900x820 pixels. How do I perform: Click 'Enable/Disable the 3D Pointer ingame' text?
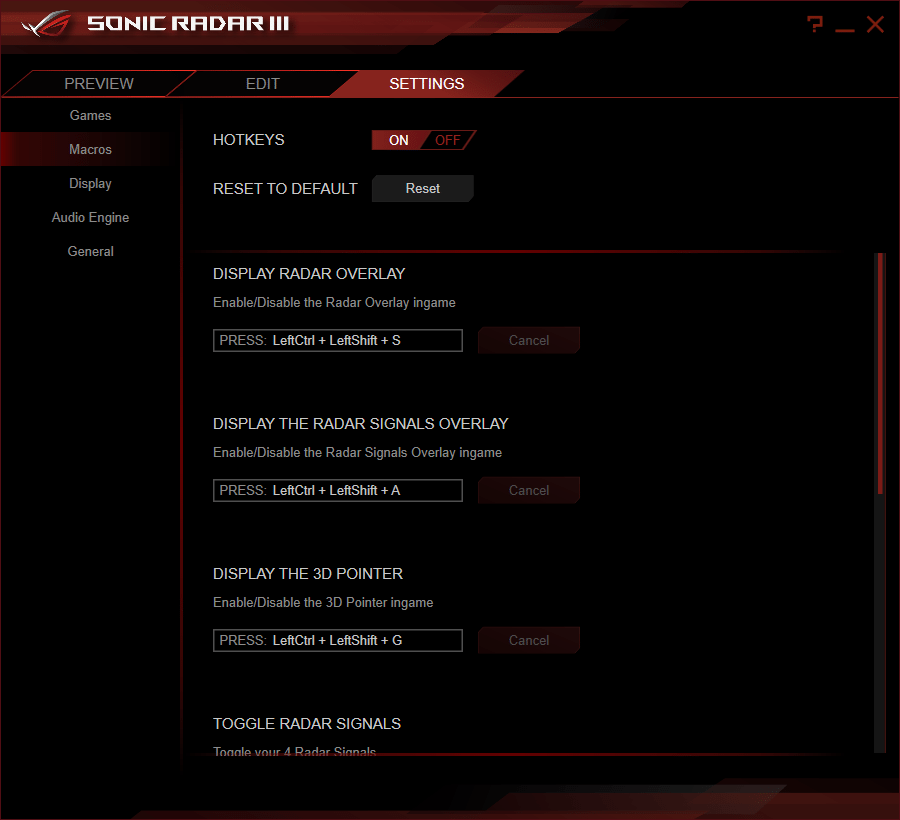323,603
